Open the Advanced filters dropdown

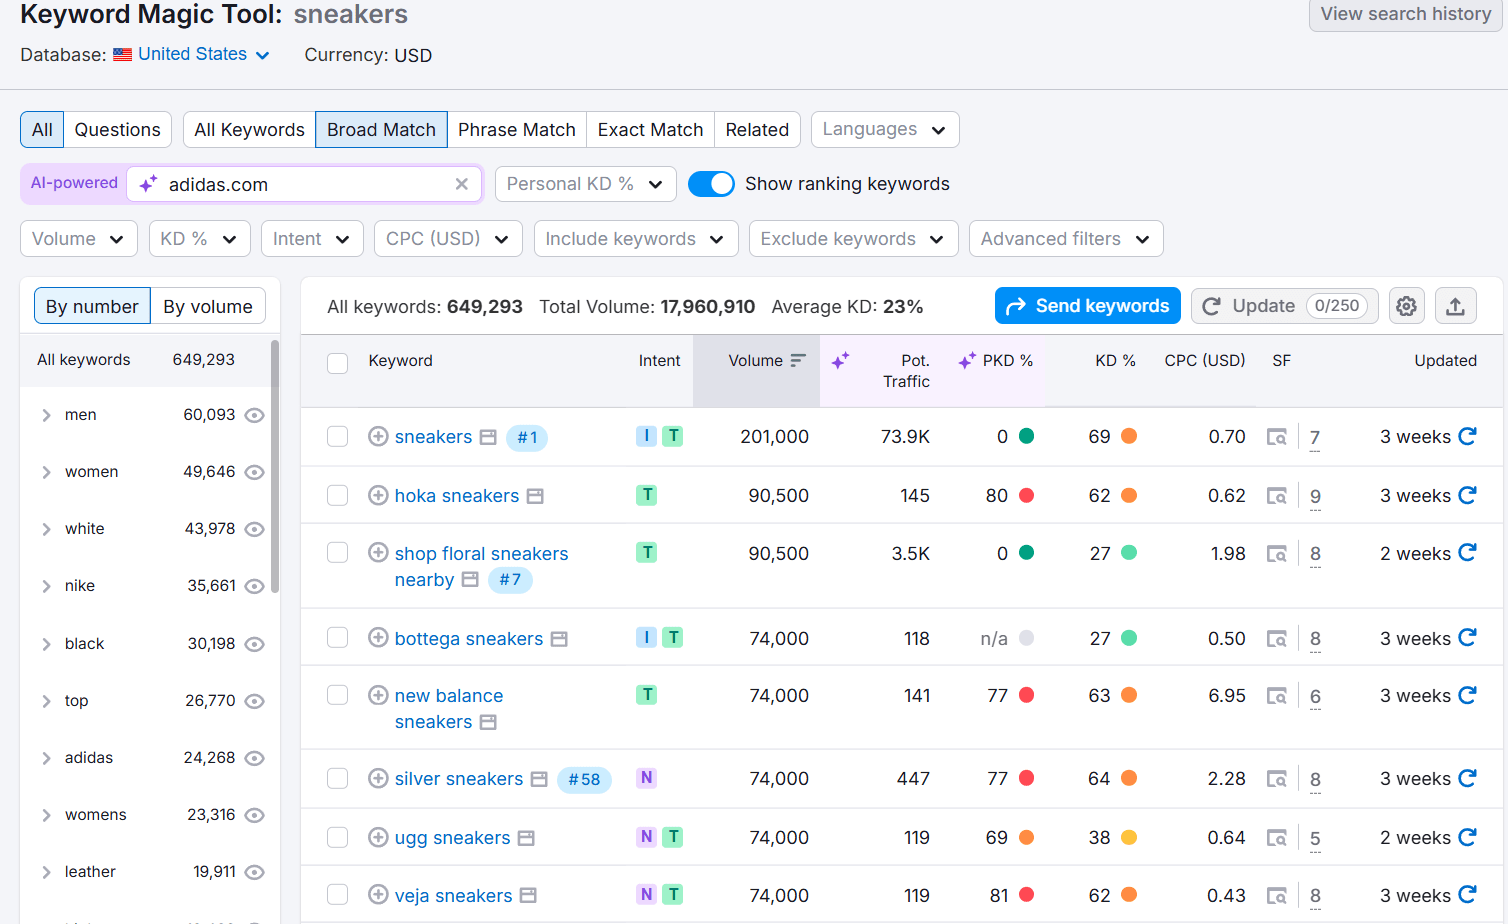pyautogui.click(x=1065, y=238)
